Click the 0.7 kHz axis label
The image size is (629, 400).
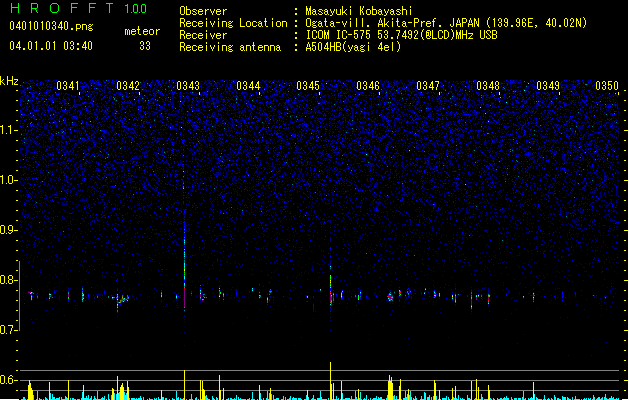9,330
